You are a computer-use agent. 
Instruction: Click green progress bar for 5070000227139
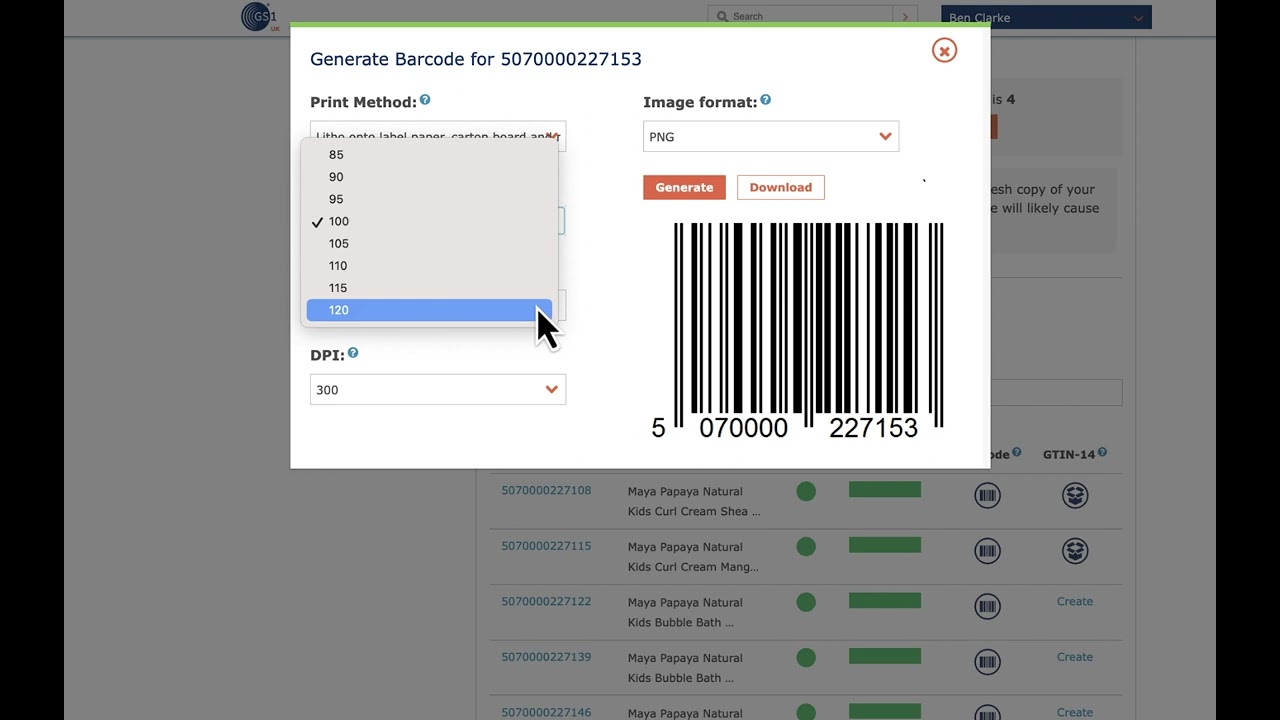(885, 656)
